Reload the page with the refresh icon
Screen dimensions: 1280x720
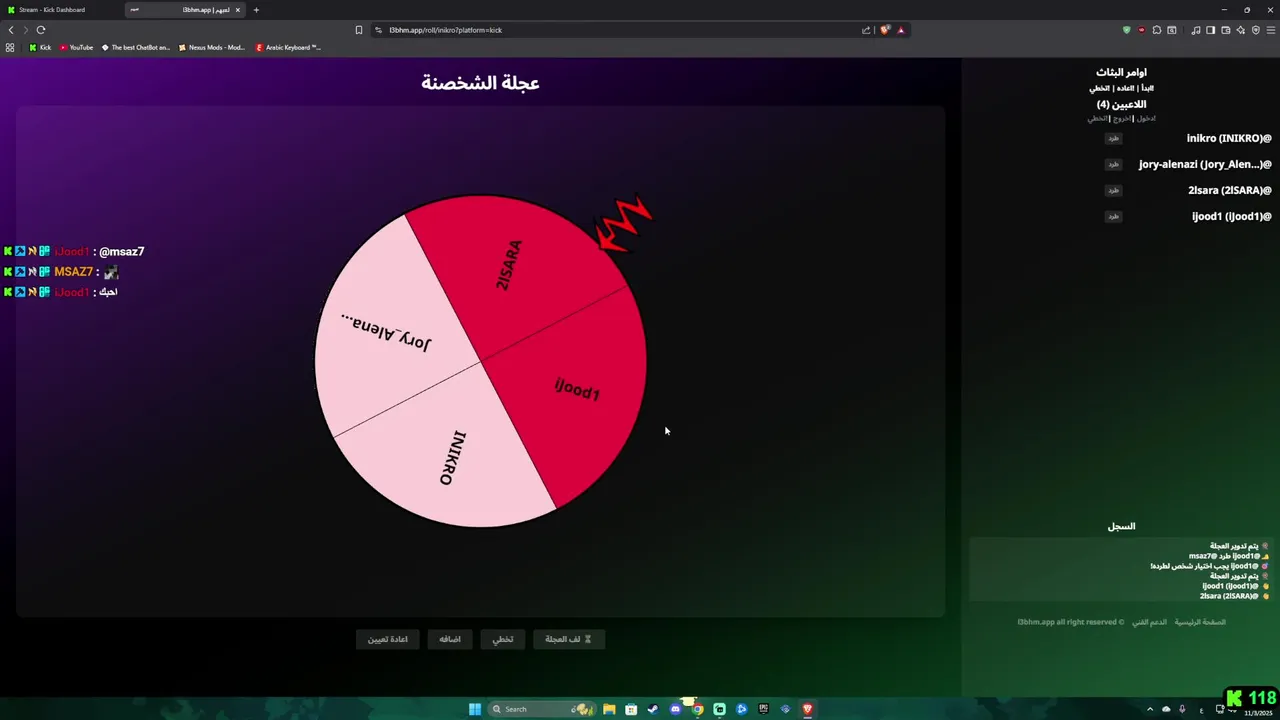click(x=41, y=30)
